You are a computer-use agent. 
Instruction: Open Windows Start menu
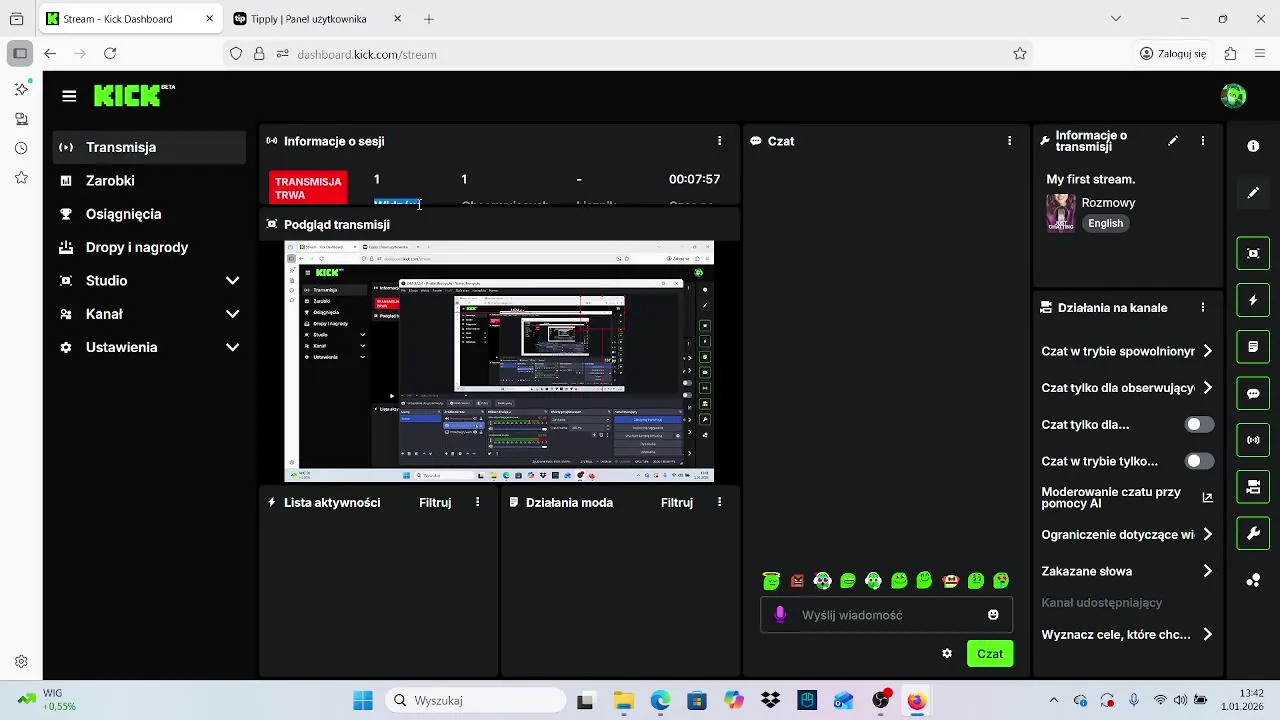[363, 700]
